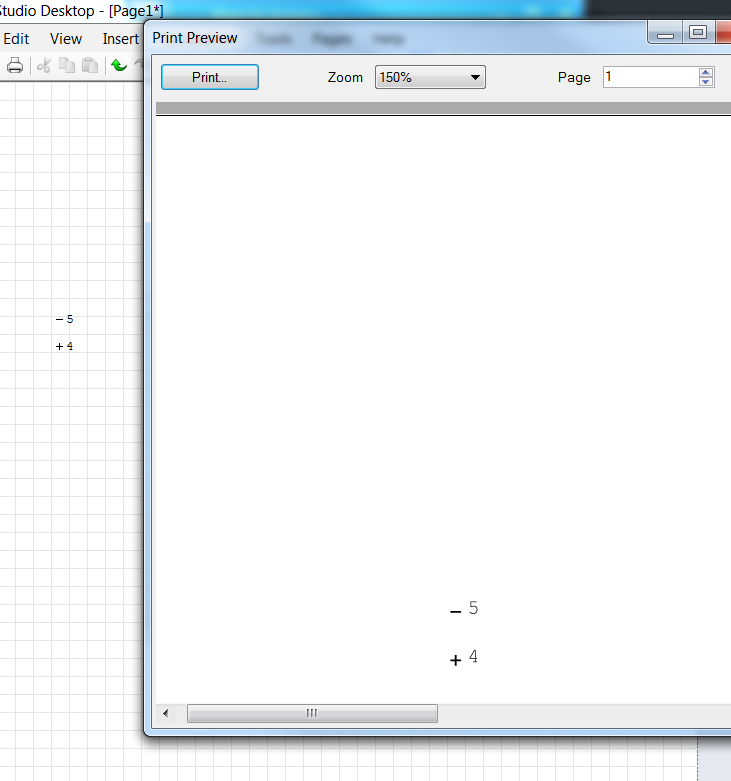This screenshot has height=781, width=731.
Task: Click the Print... button in Print Preview
Action: coord(210,77)
